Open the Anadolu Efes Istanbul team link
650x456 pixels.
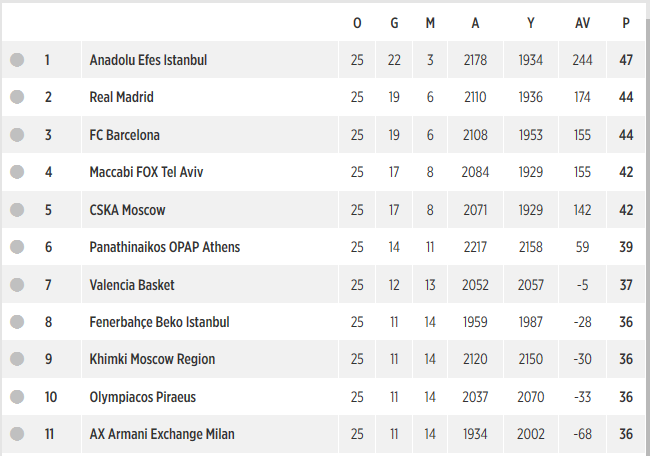click(x=148, y=60)
